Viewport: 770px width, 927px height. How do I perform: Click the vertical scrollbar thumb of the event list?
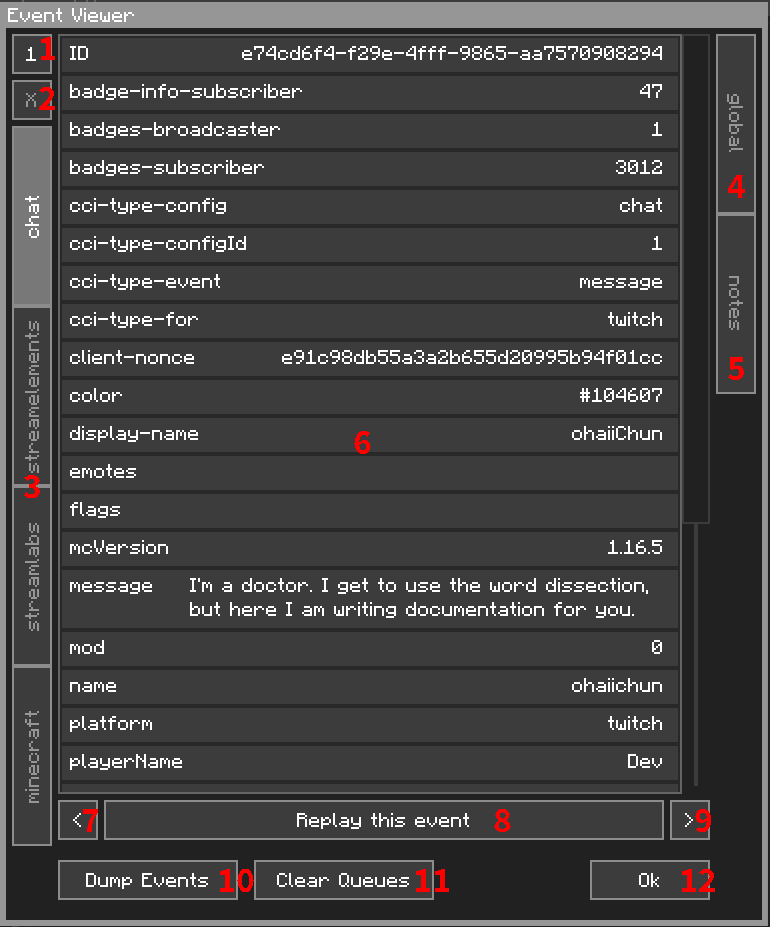[x=696, y=279]
